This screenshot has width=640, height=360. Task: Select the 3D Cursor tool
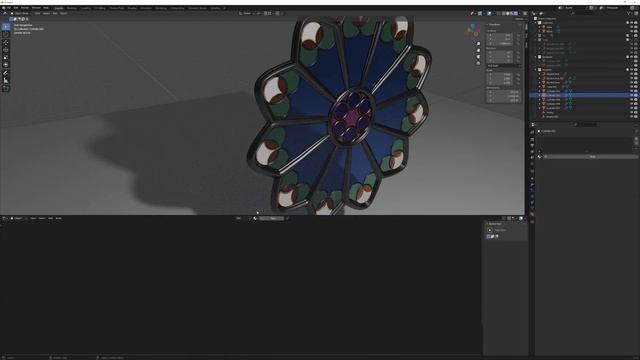pyautogui.click(x=6, y=35)
